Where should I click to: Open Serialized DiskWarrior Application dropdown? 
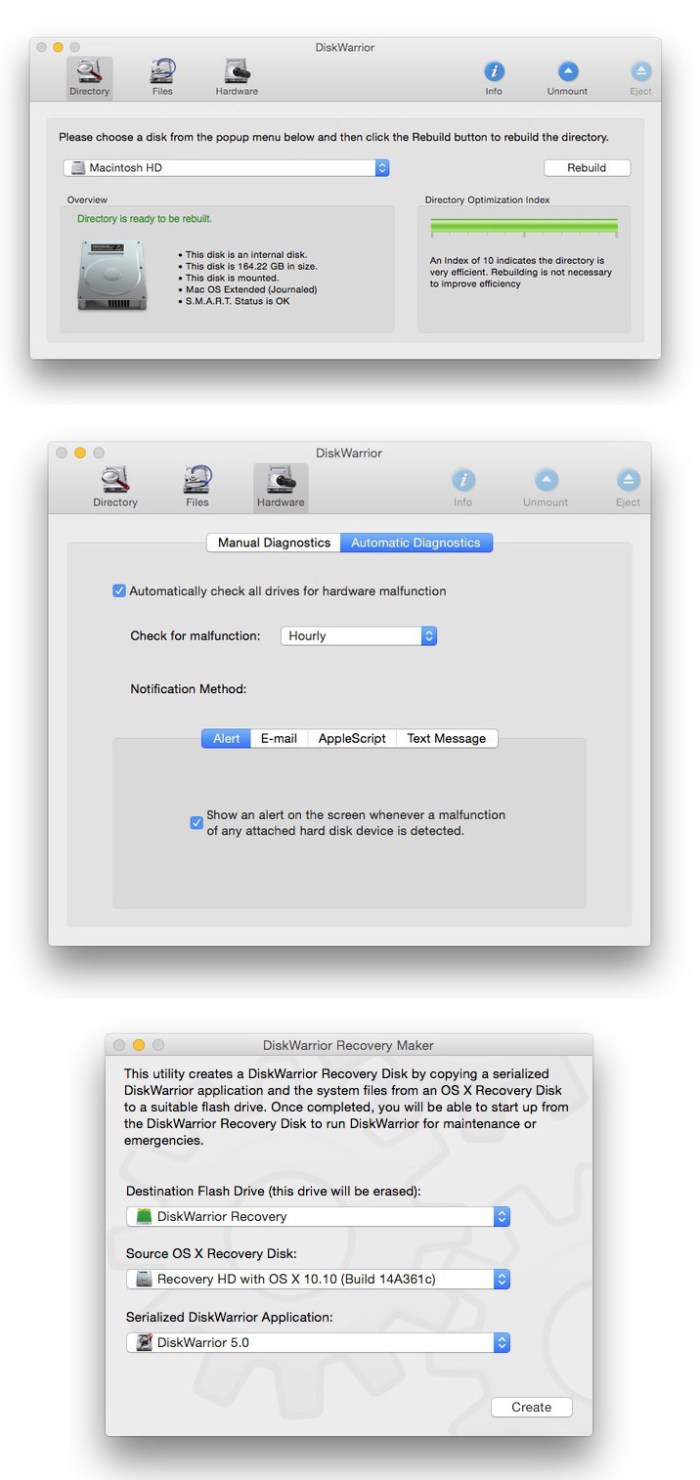[319, 1342]
